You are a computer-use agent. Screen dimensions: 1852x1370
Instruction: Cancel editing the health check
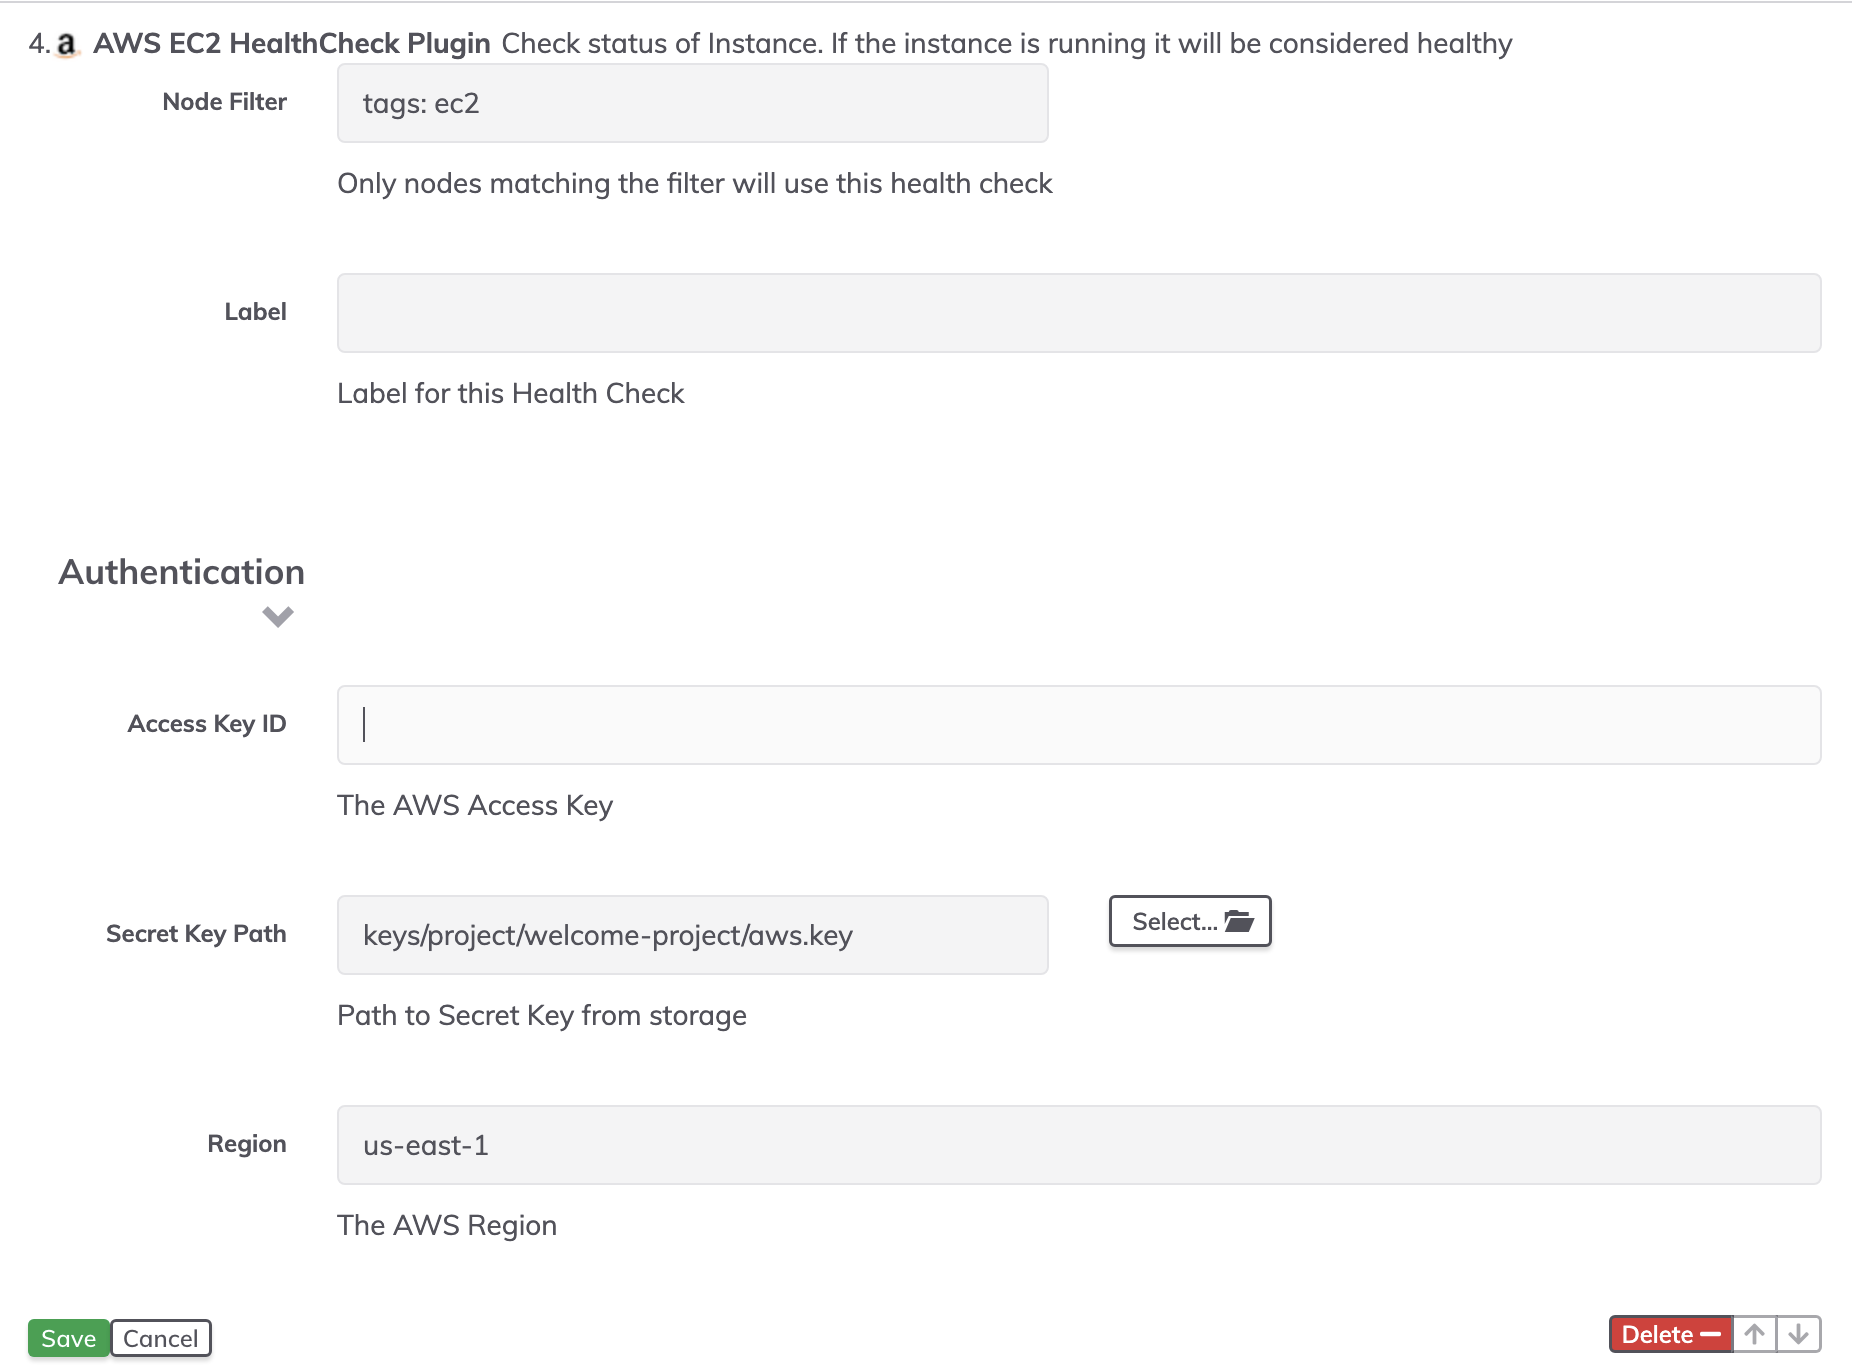tap(161, 1338)
